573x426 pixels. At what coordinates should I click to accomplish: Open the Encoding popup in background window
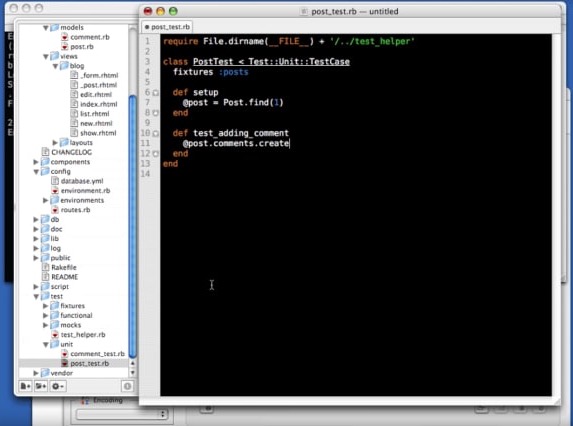coord(121,414)
